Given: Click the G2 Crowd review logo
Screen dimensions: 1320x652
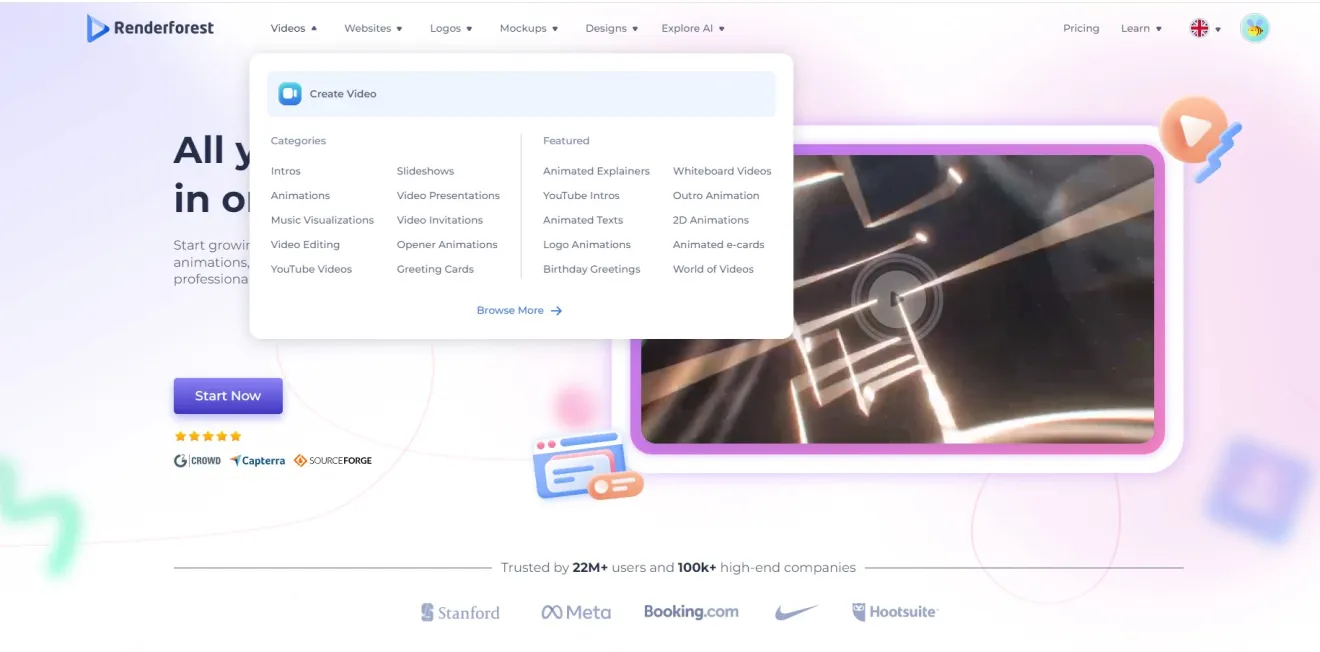Looking at the screenshot, I should (x=197, y=461).
